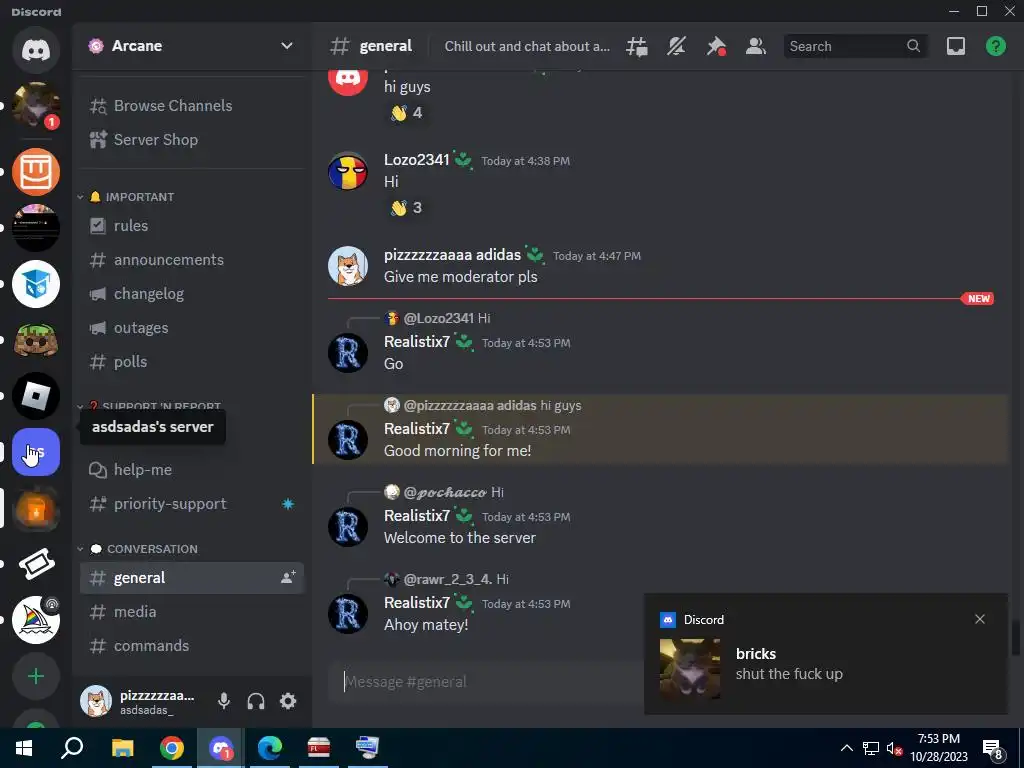Create invite next to general channel
The height and width of the screenshot is (768, 1024).
click(287, 577)
